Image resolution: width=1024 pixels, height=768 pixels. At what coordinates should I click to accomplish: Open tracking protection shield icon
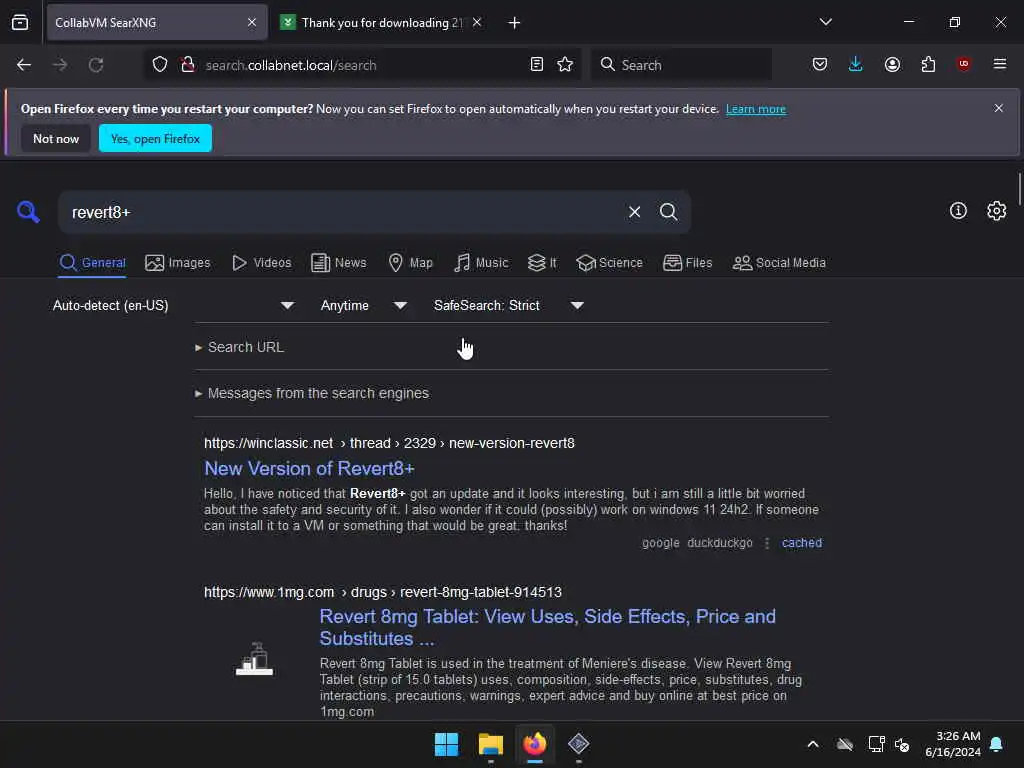click(160, 65)
